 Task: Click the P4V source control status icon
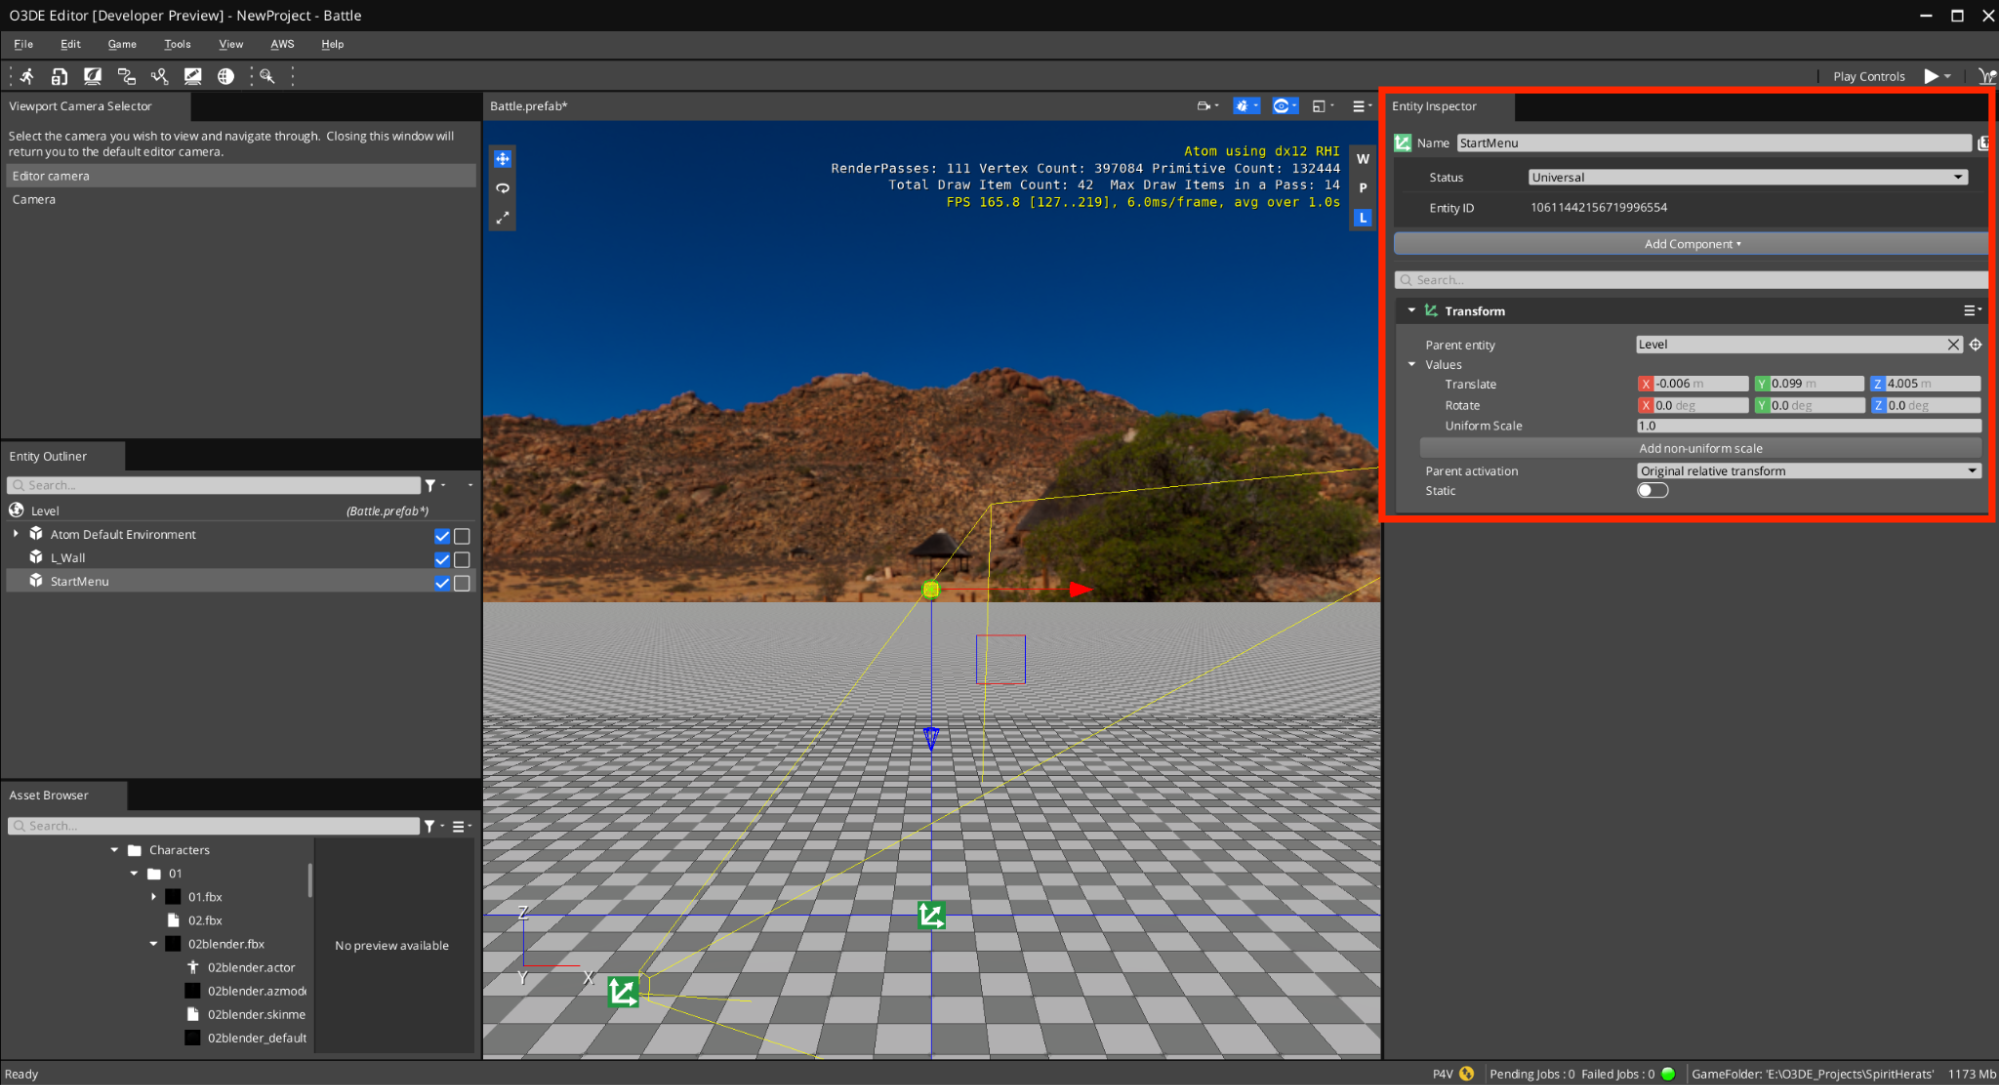pyautogui.click(x=1466, y=1074)
